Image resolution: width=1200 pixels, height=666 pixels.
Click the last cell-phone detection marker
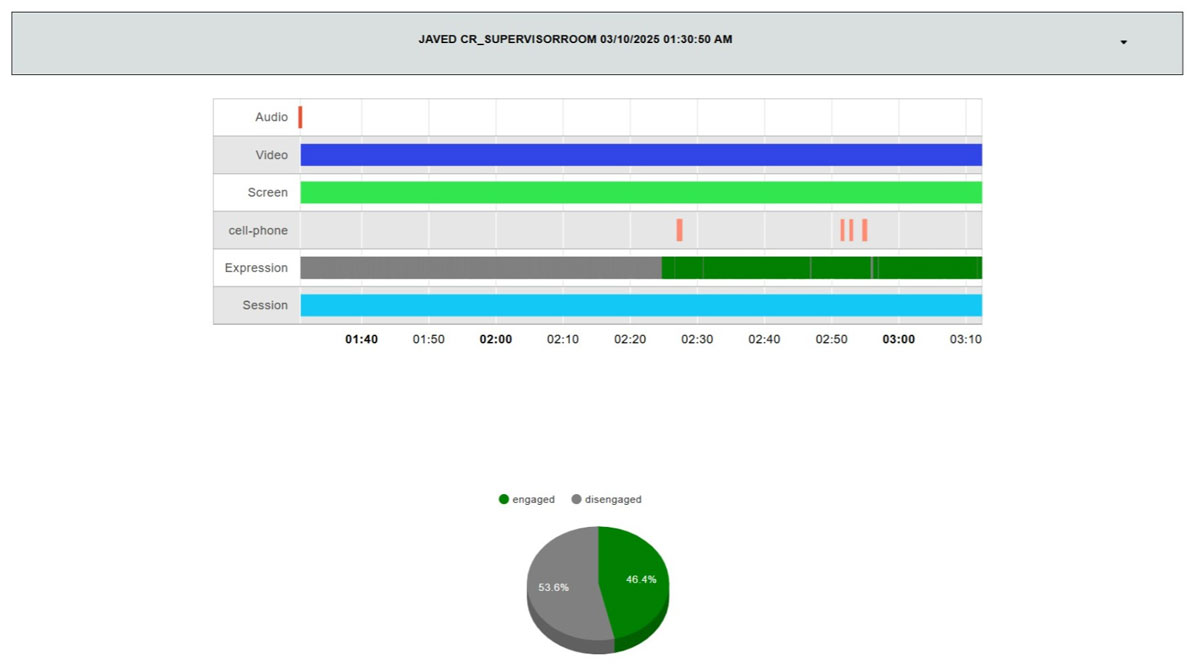click(864, 230)
